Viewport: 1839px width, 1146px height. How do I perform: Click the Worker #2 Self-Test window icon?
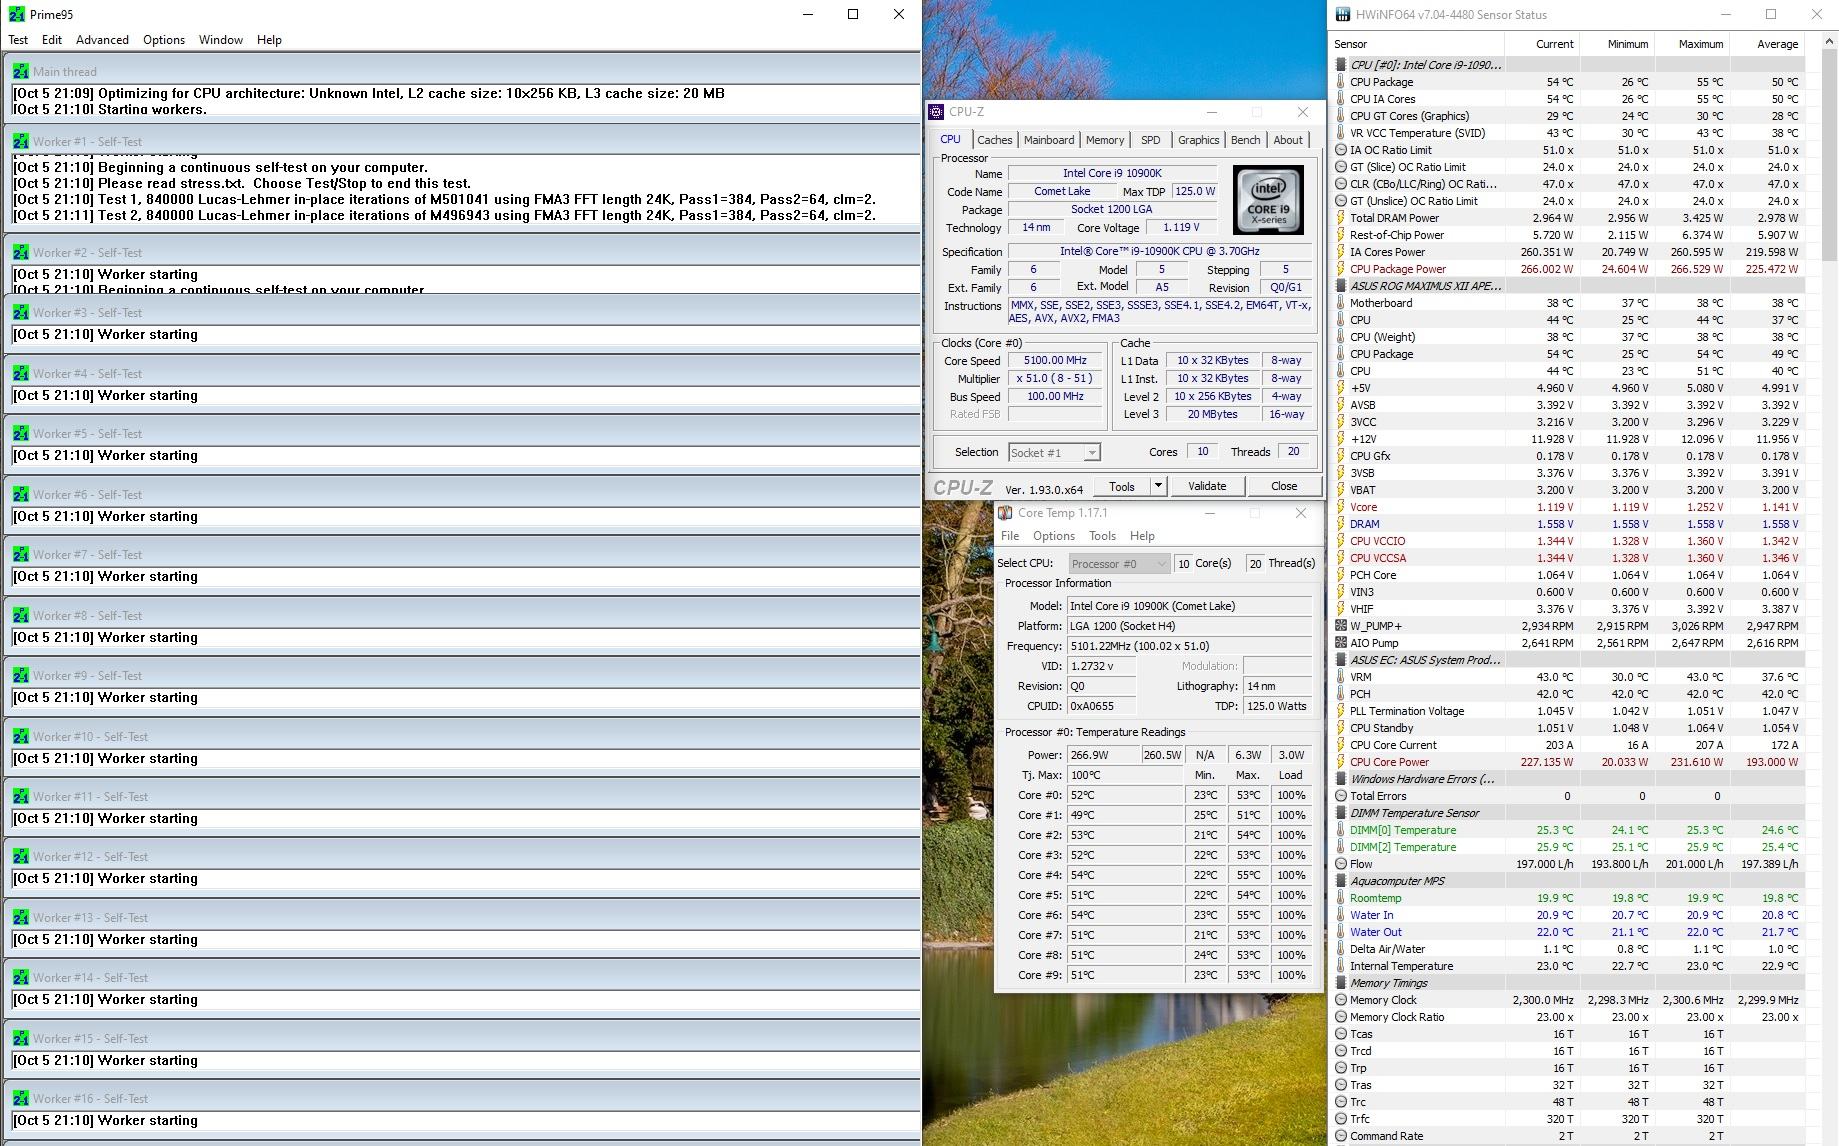21,253
